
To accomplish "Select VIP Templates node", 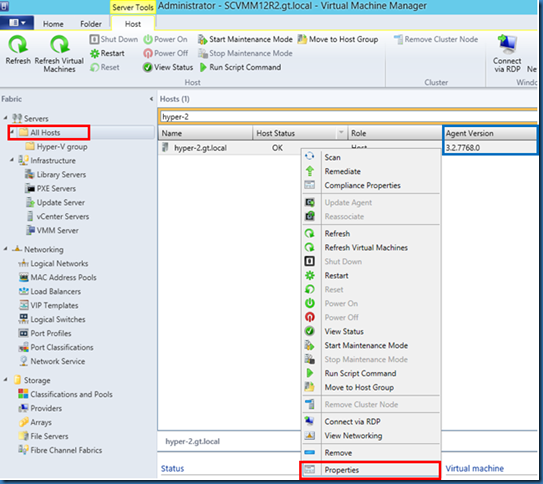I will point(49,306).
